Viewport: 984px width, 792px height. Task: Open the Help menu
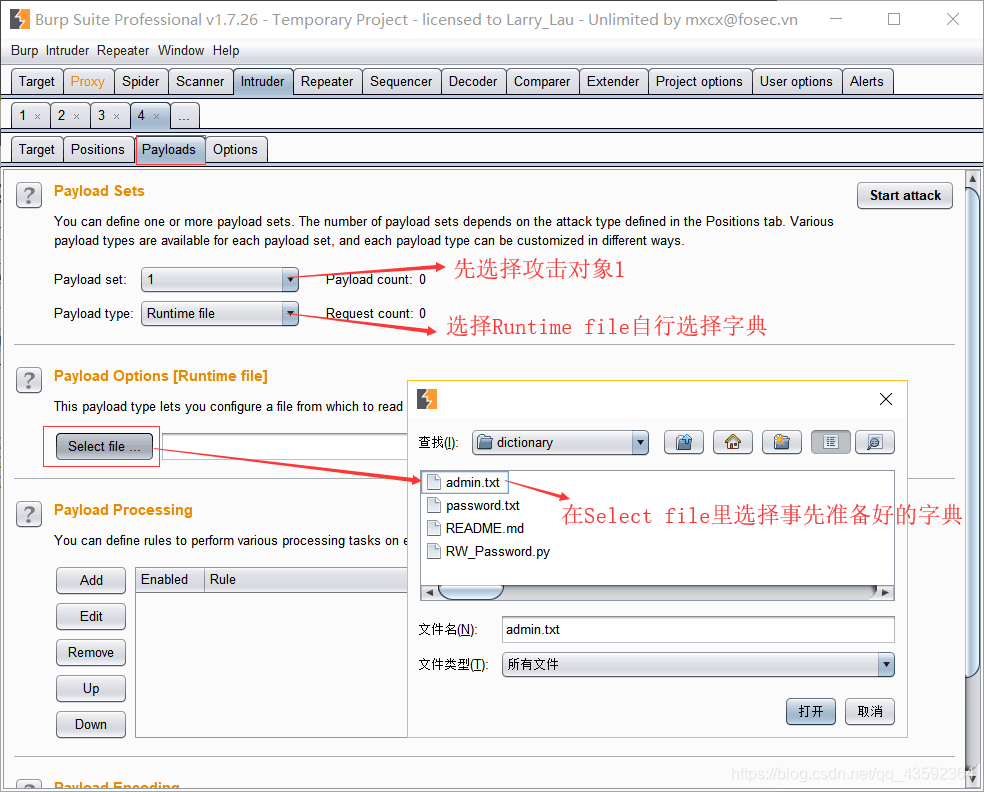coord(226,50)
